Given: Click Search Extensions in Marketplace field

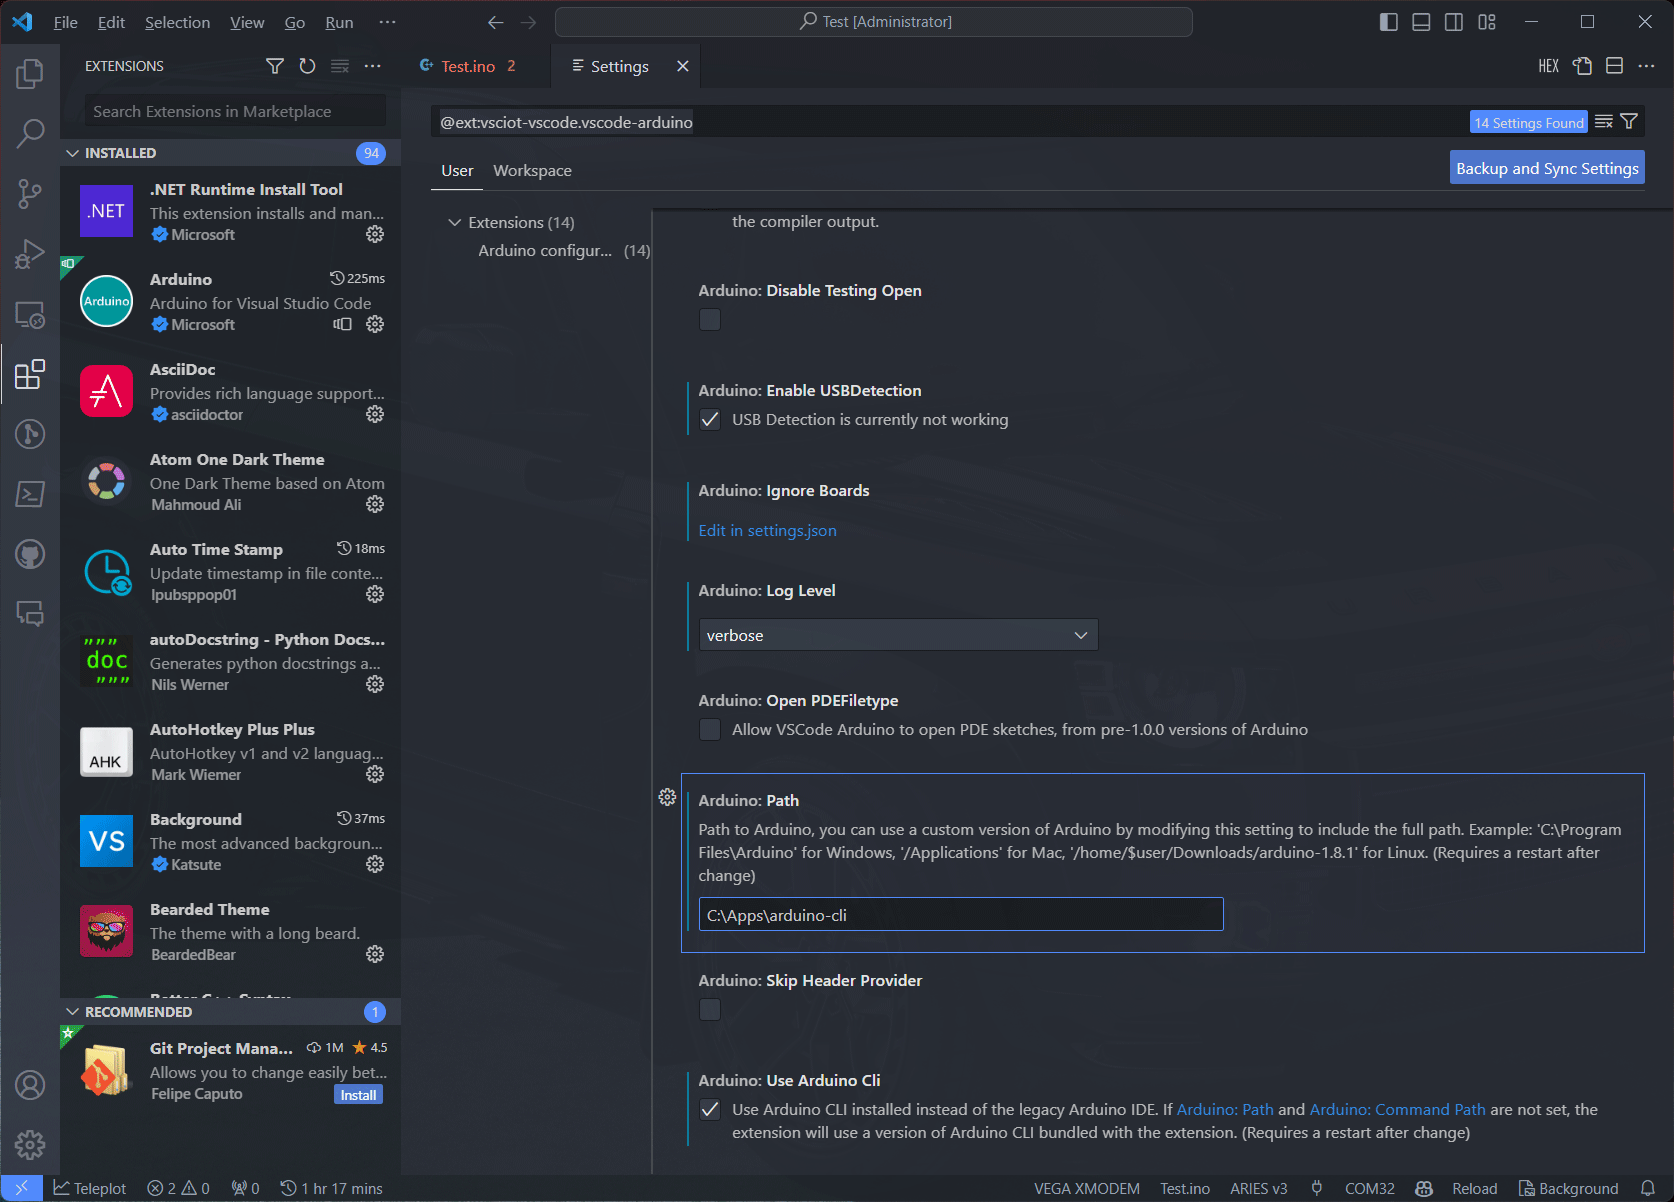Looking at the screenshot, I should (233, 111).
